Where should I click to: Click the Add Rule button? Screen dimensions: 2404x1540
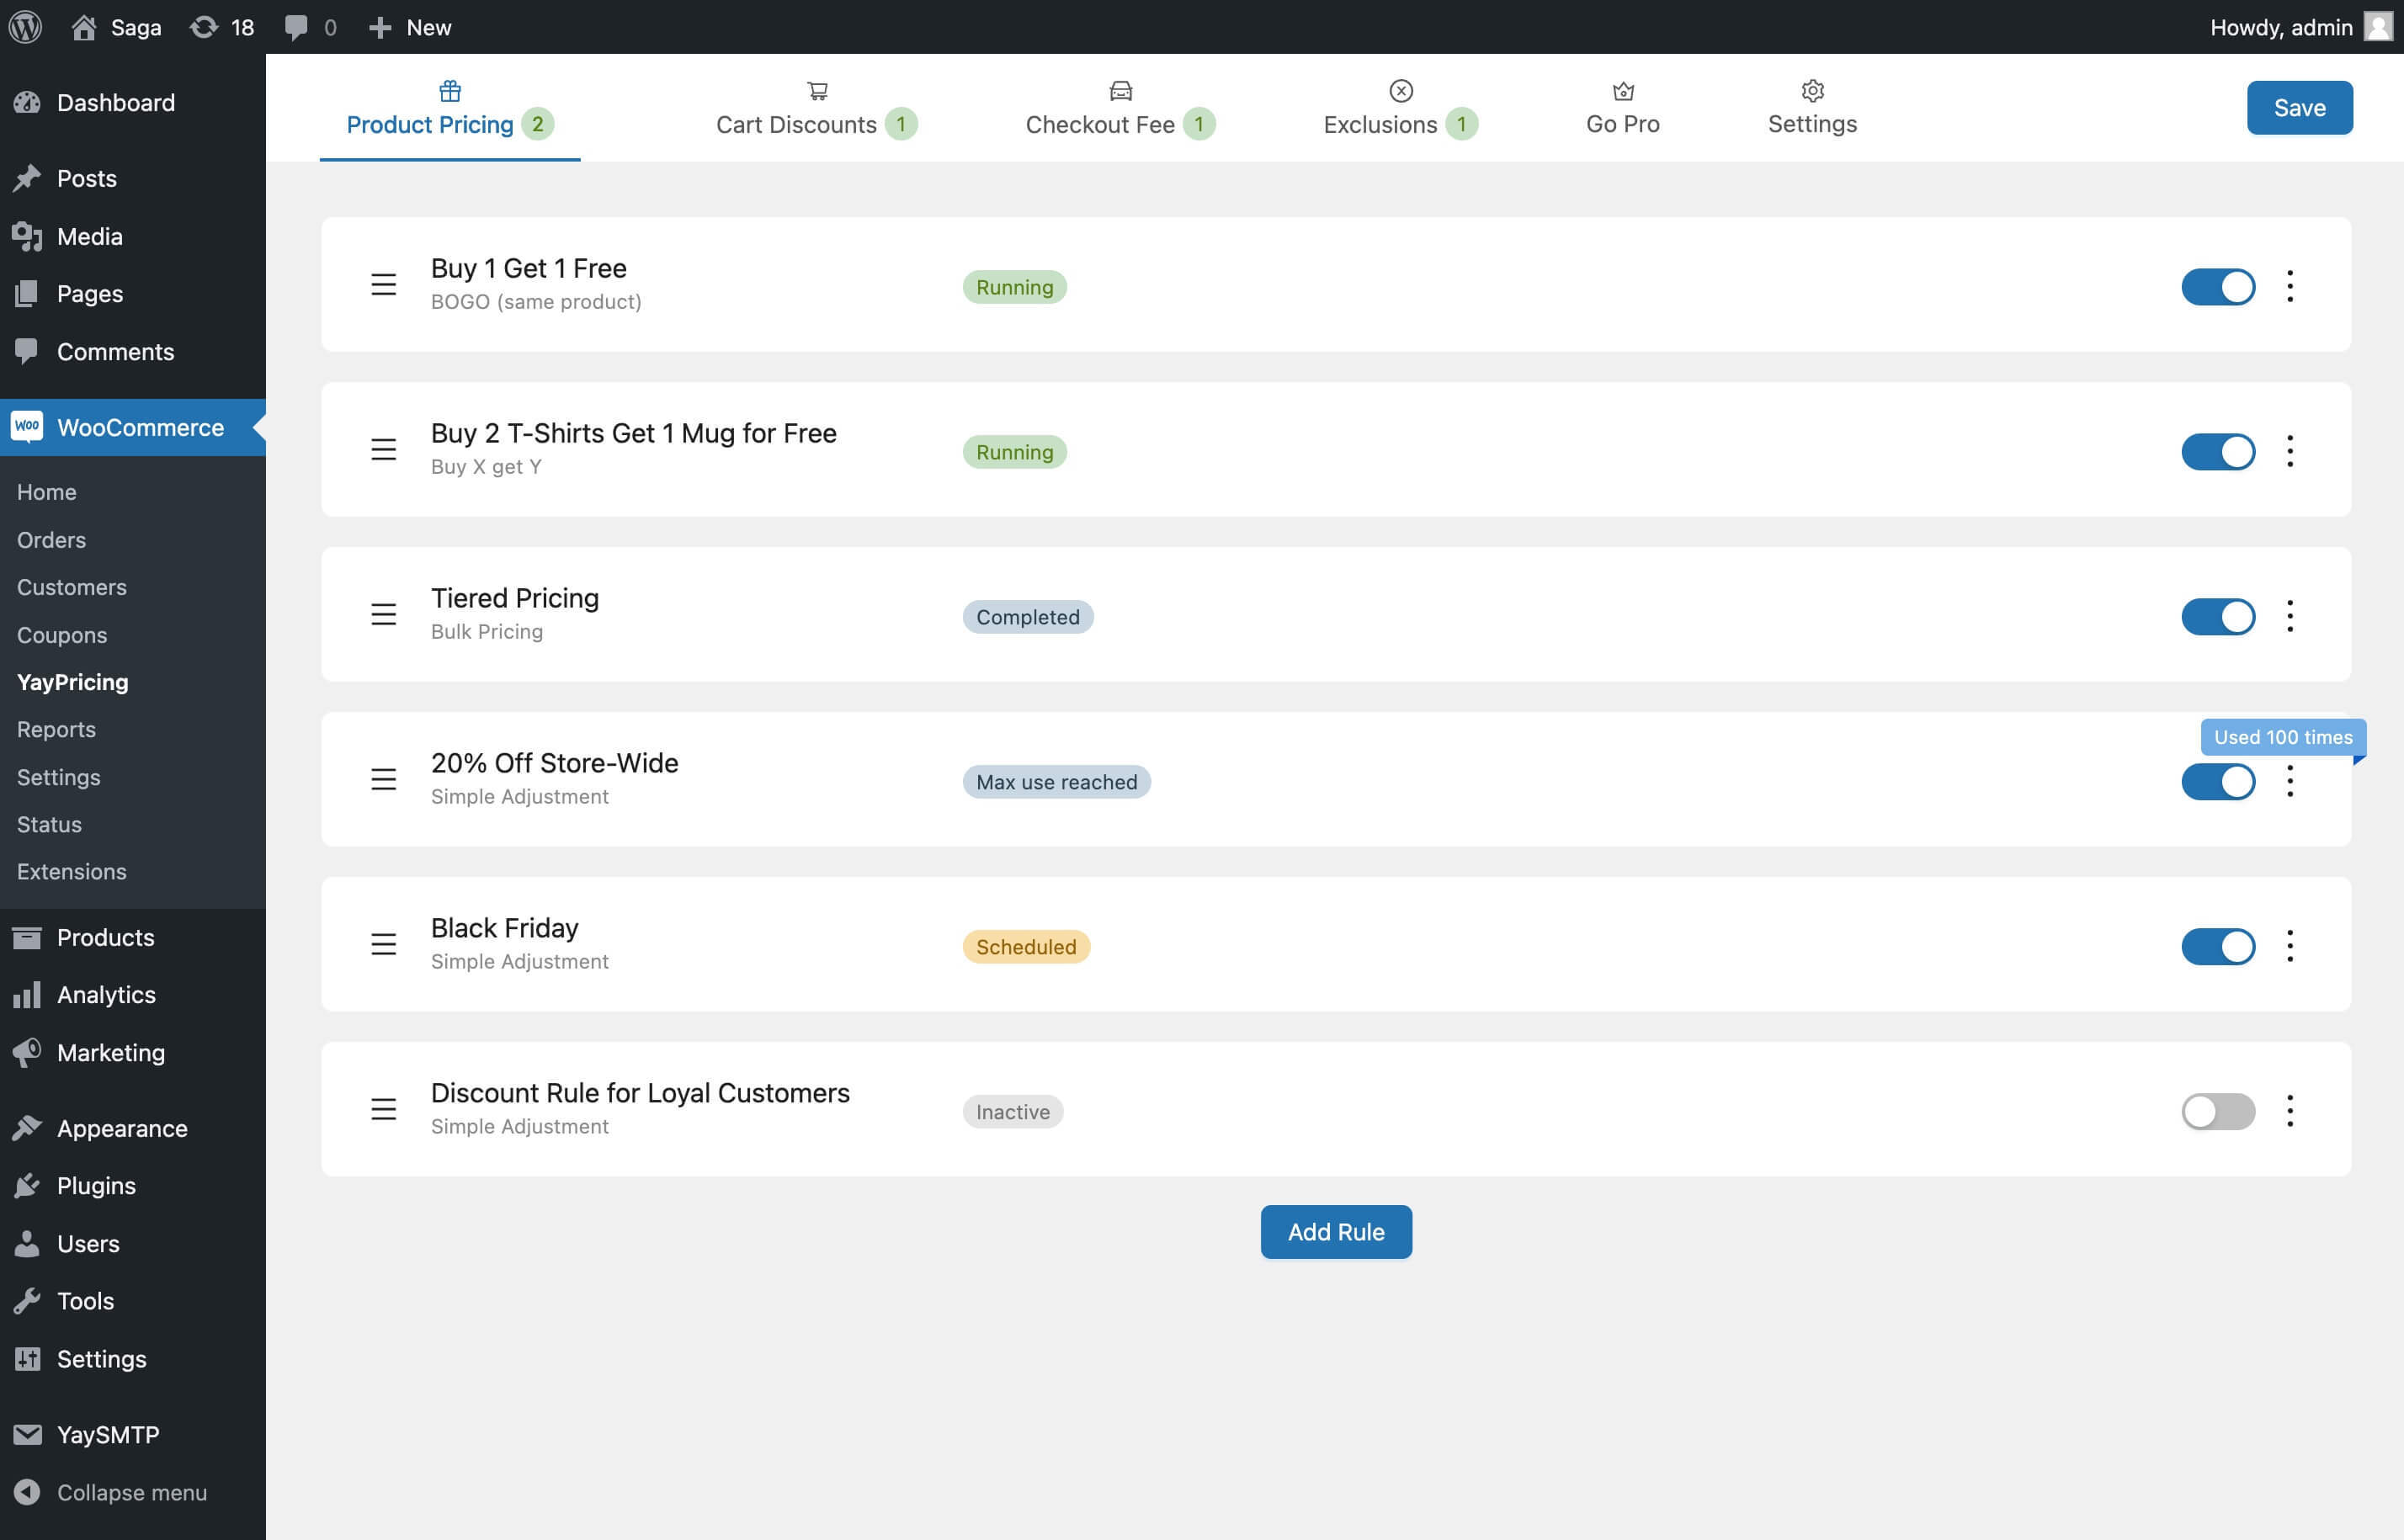1335,1230
